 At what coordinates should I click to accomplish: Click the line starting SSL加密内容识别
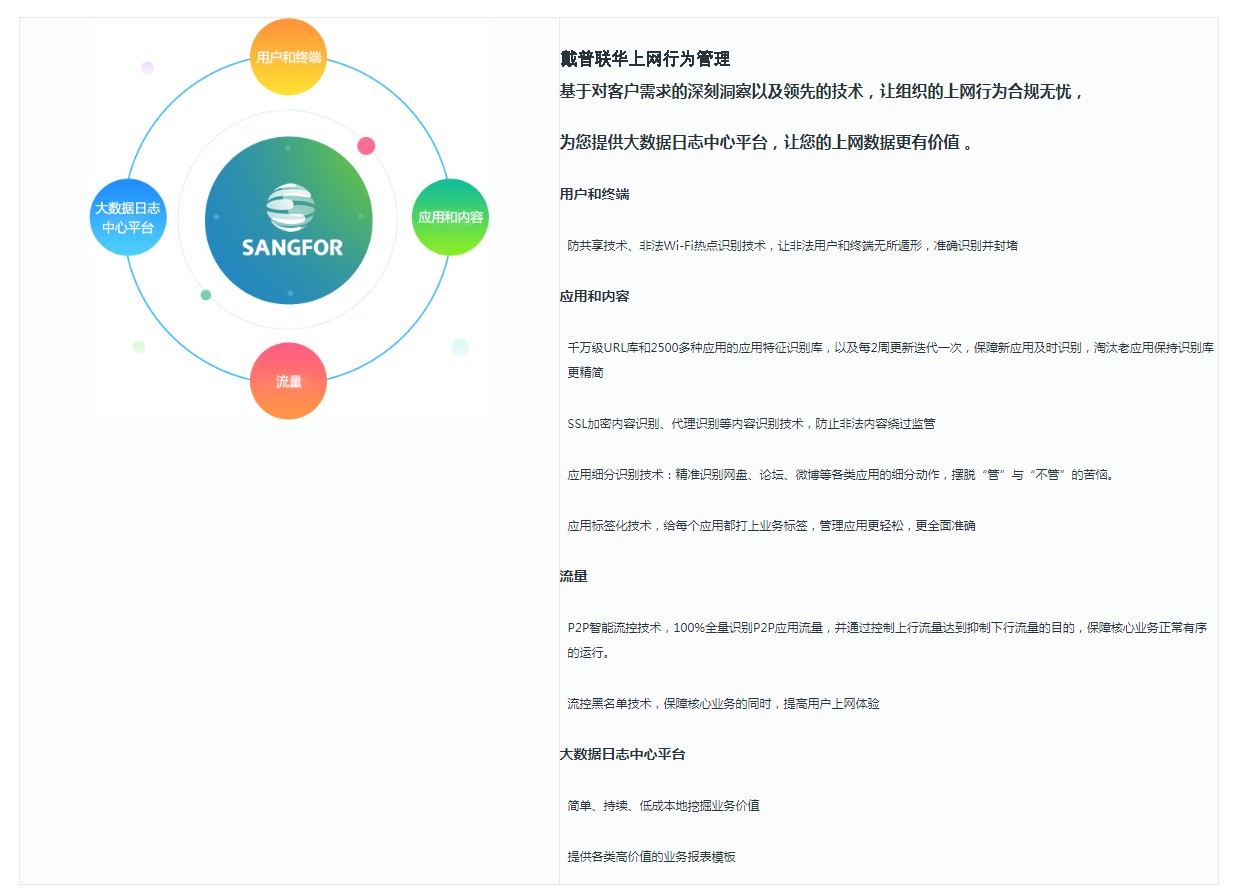point(751,423)
